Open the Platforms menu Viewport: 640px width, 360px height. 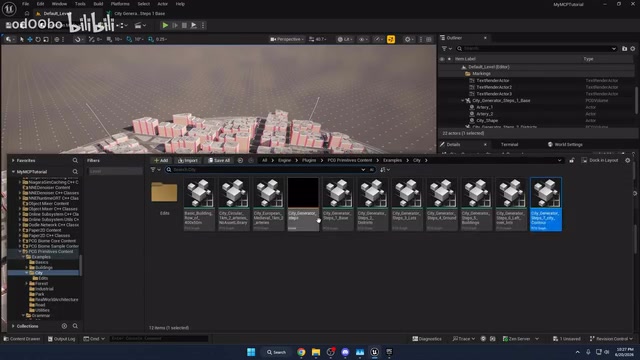point(120,4)
